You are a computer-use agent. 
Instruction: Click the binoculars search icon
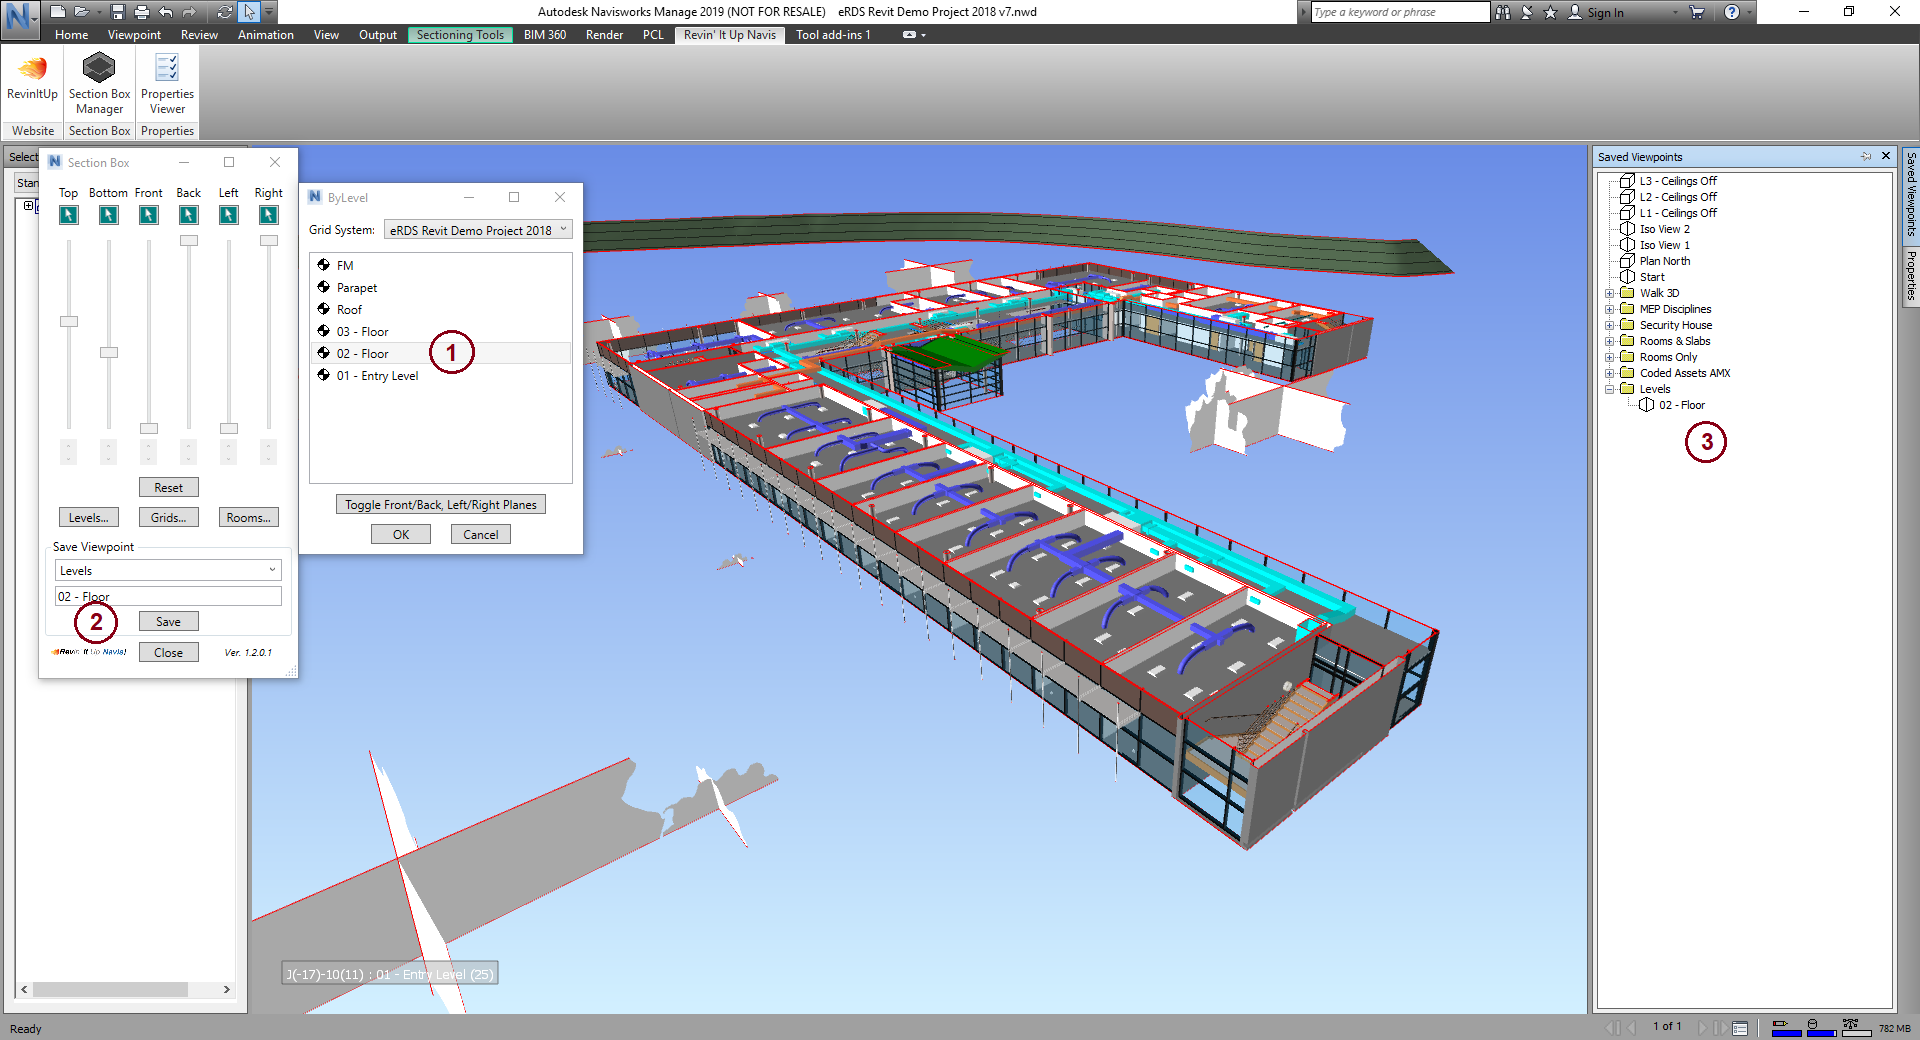tap(1503, 12)
